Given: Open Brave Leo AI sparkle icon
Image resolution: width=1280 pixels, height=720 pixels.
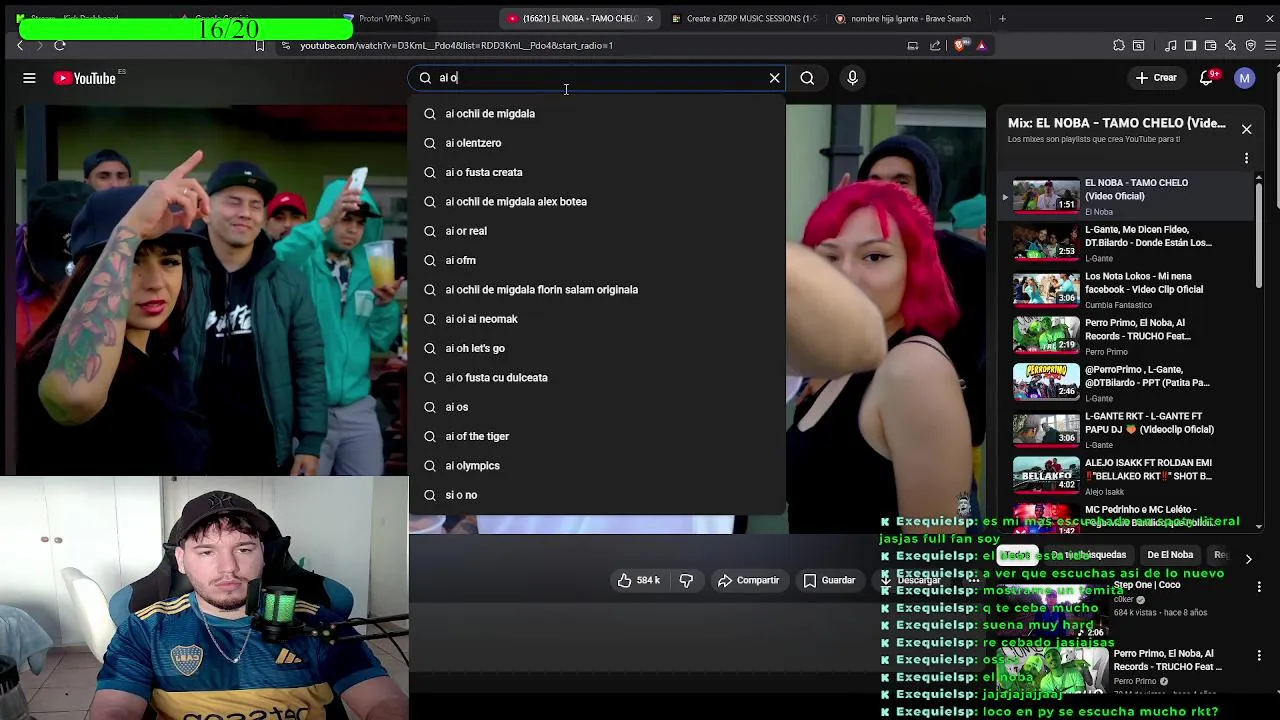Looking at the screenshot, I should pos(1230,45).
